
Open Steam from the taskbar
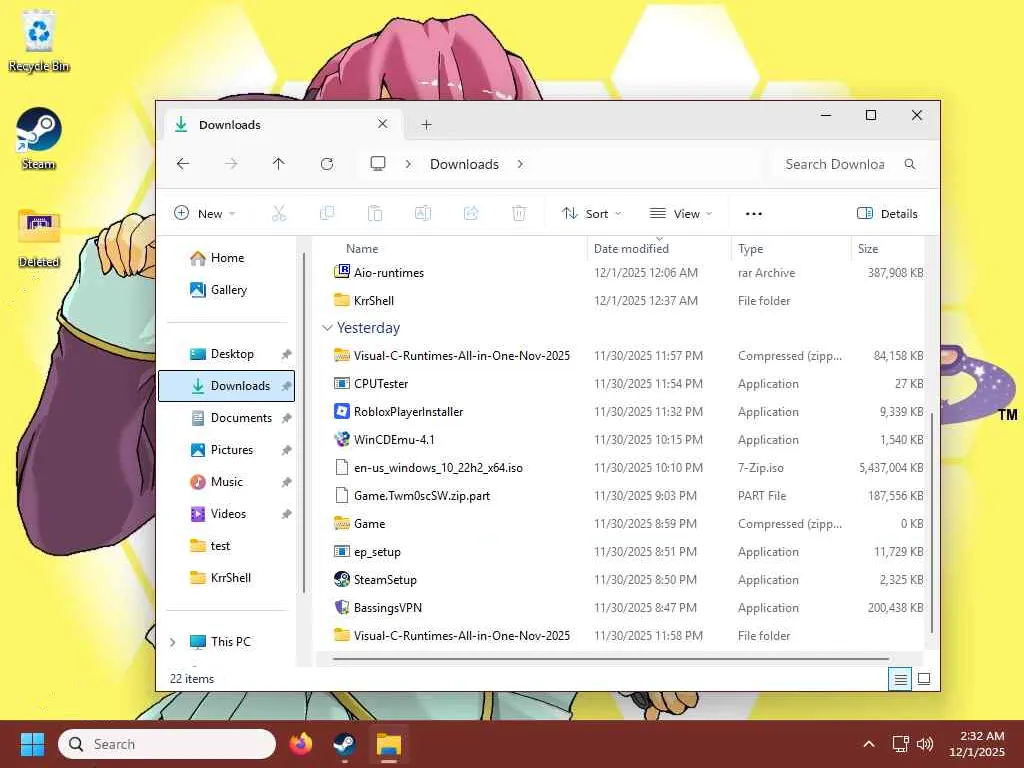pos(344,744)
